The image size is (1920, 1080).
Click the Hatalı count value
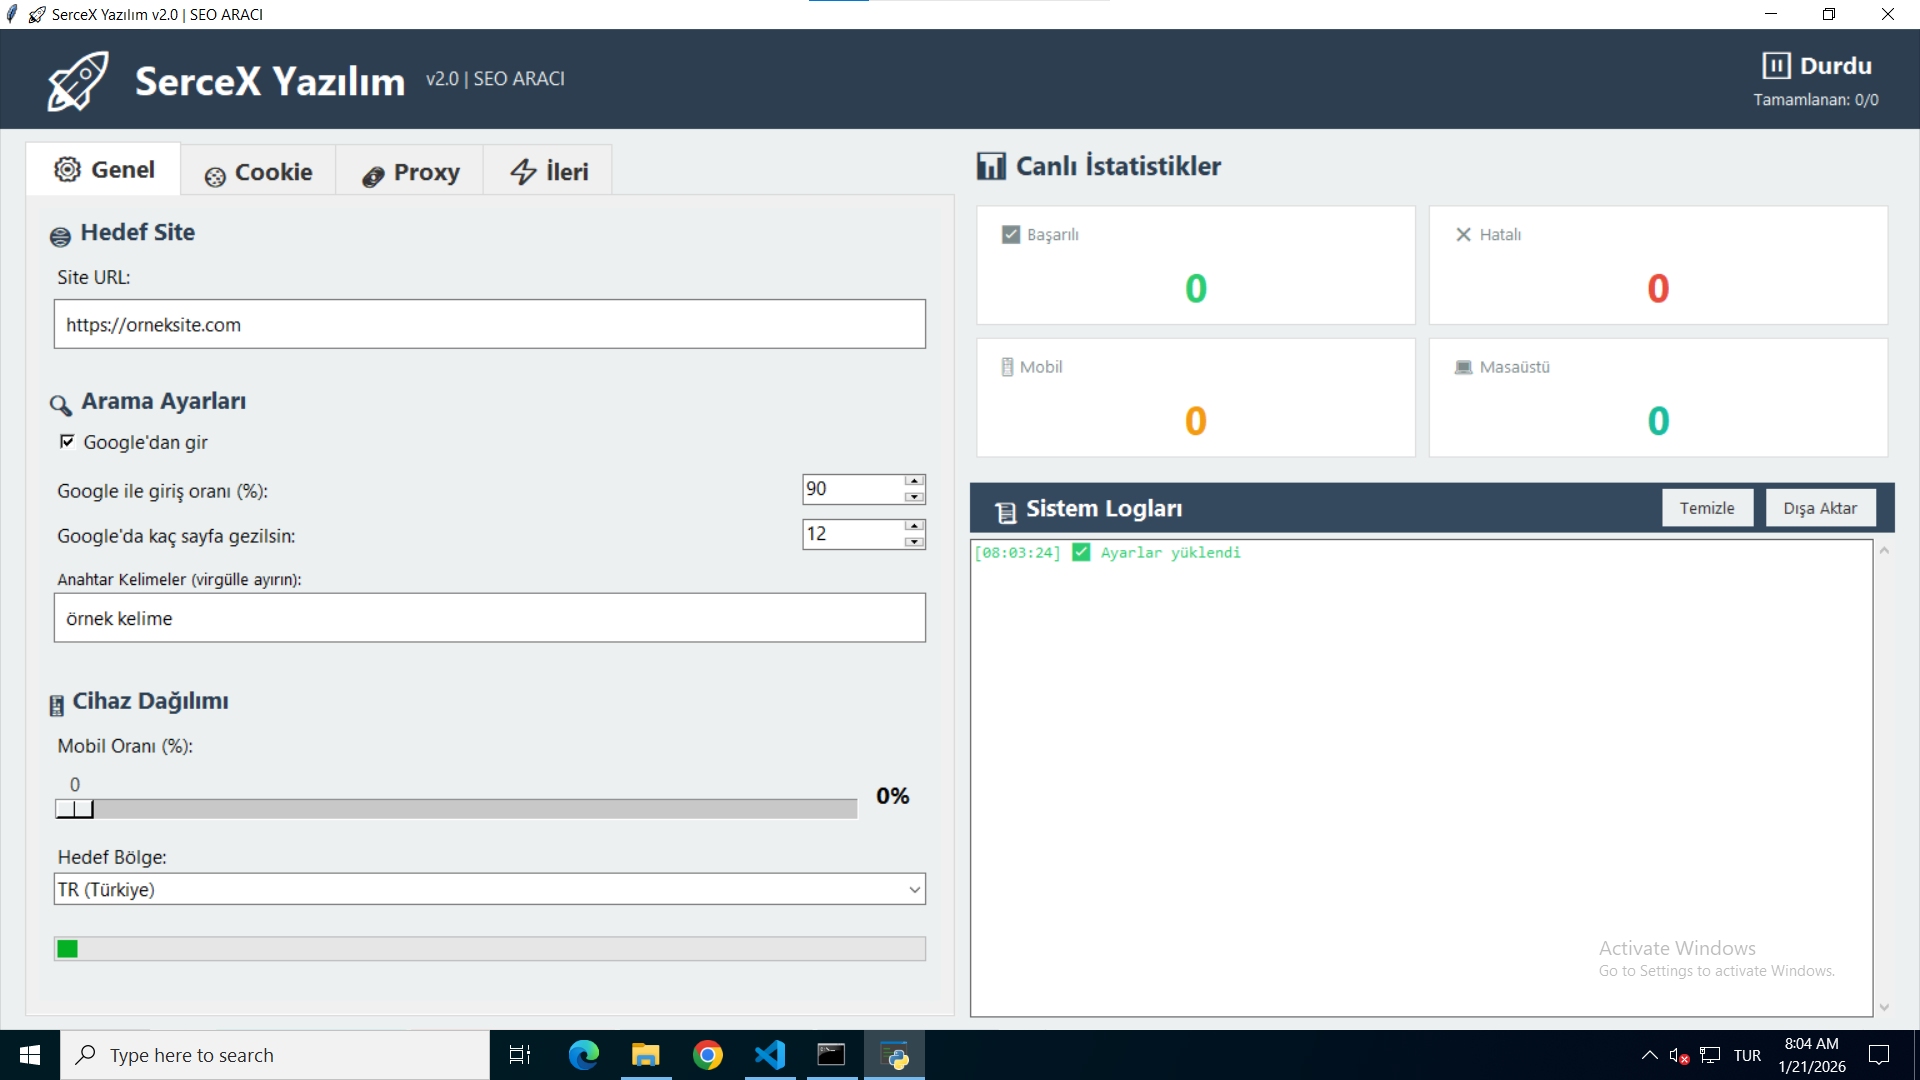pyautogui.click(x=1658, y=289)
